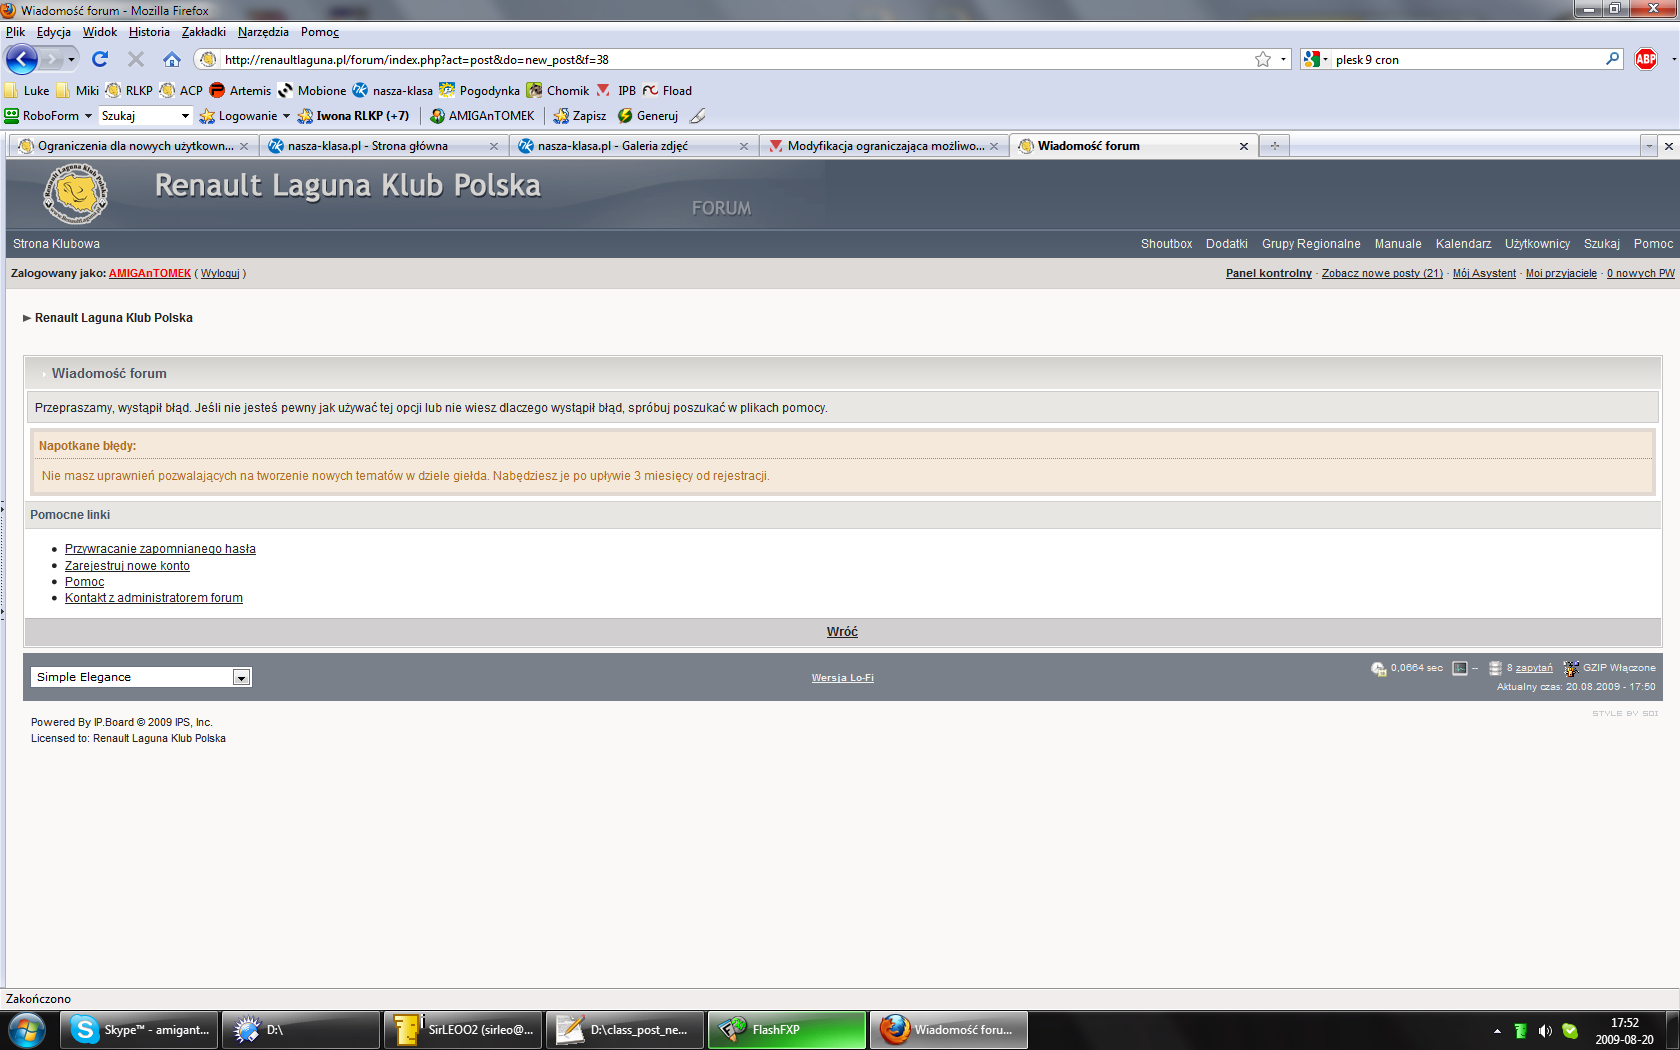Open the Panel kontrolny link
Viewport: 1680px width, 1050px height.
(x=1268, y=273)
